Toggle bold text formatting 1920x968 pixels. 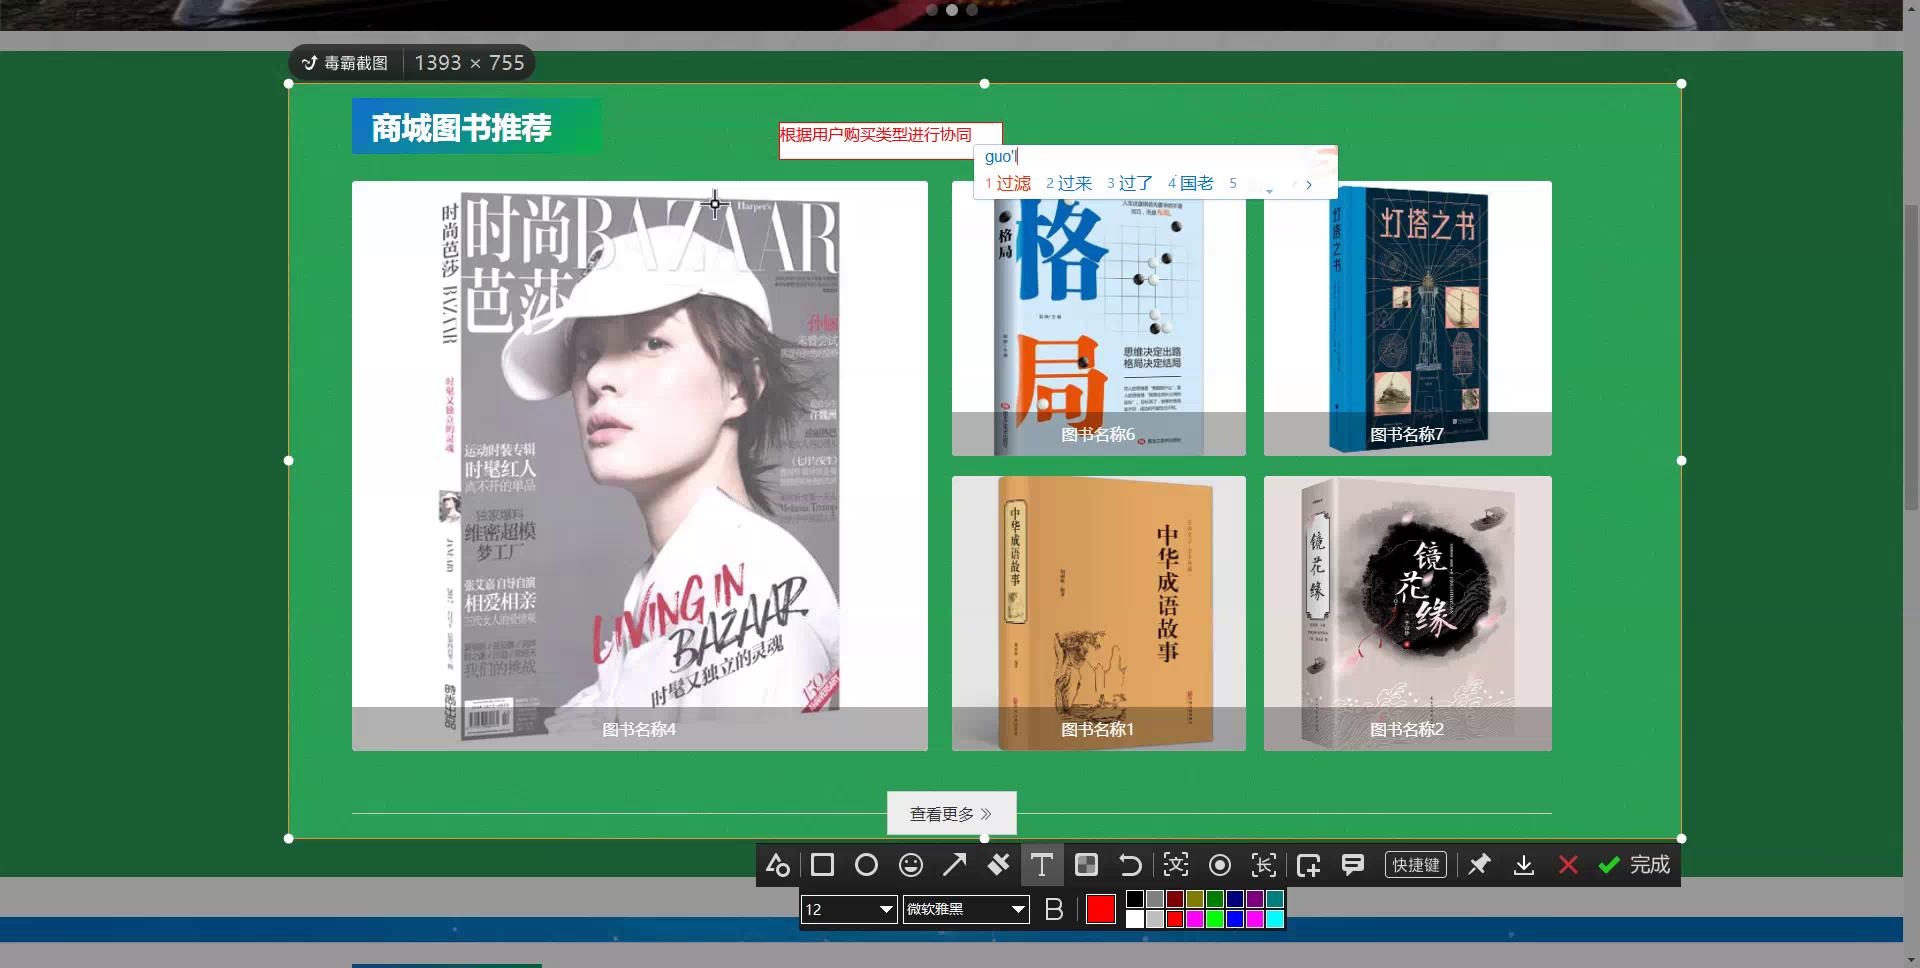click(x=1053, y=909)
